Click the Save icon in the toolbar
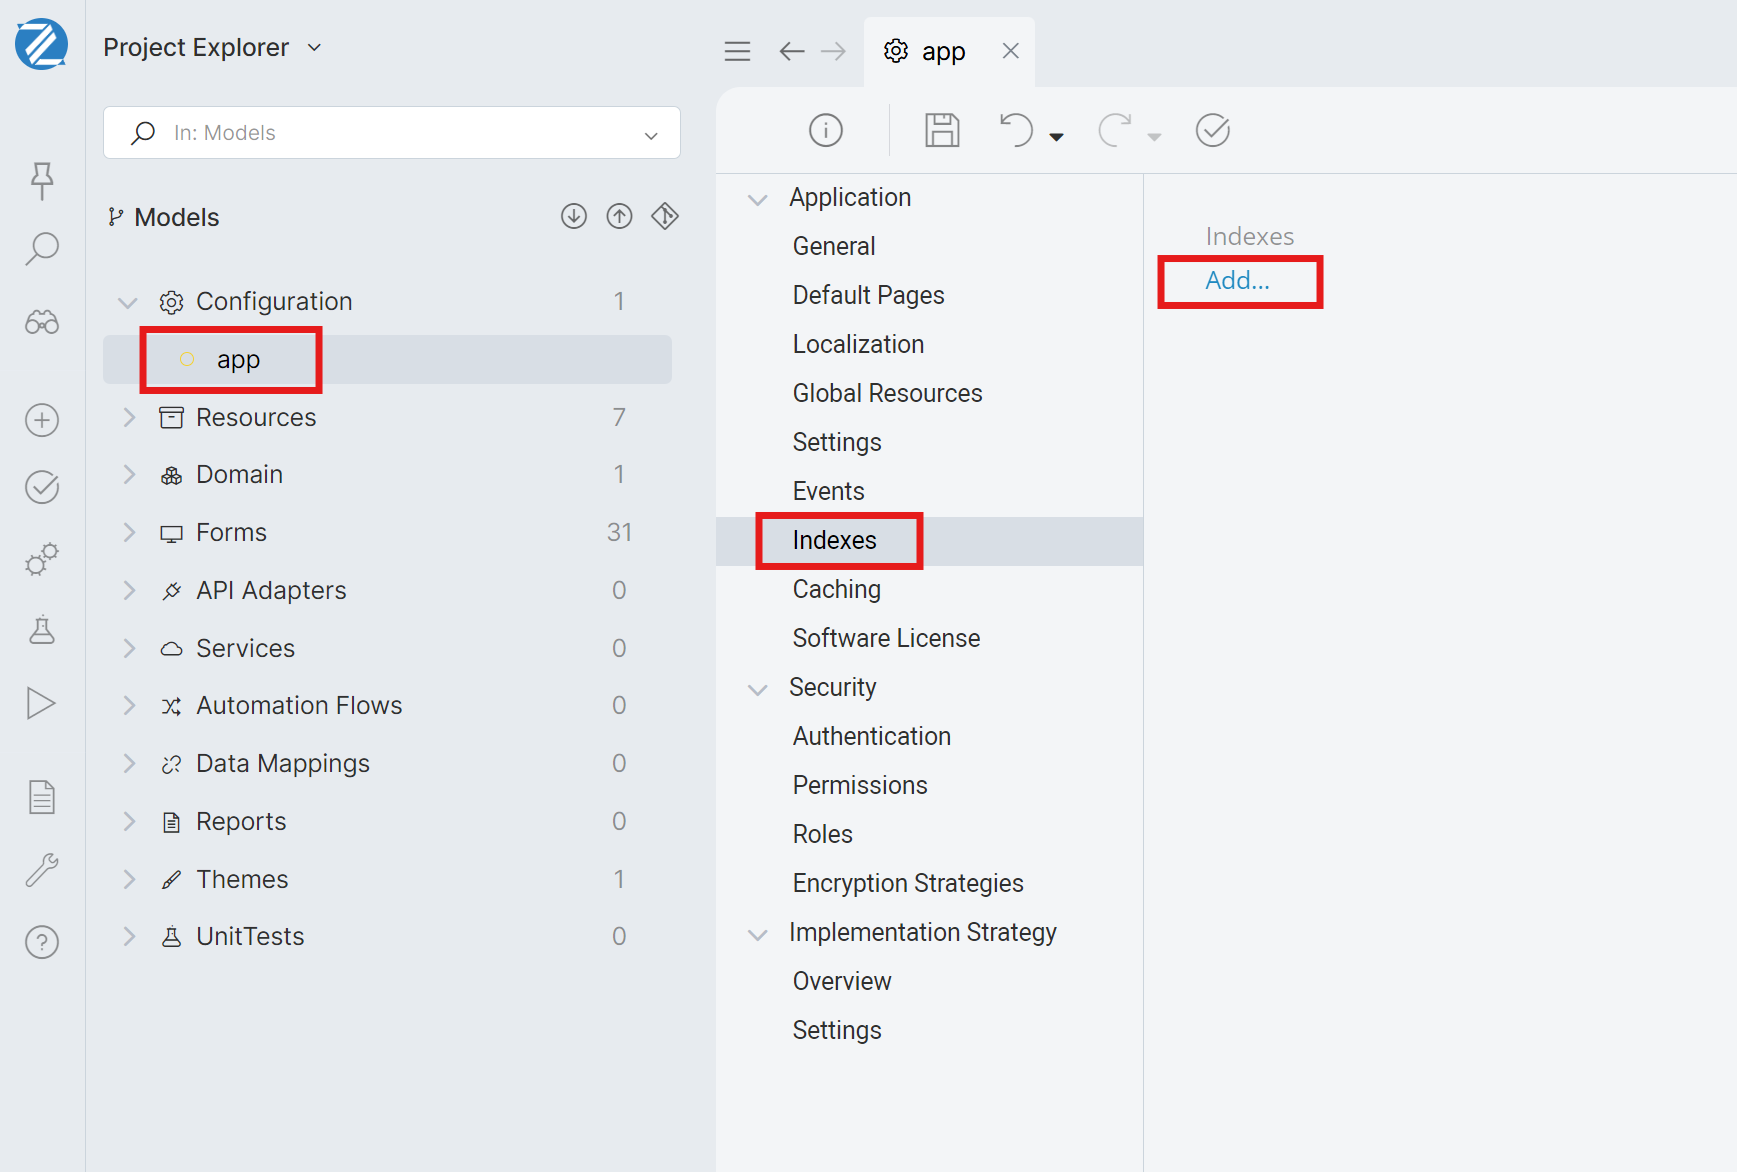Screen dimensions: 1737x1172 coord(941,130)
